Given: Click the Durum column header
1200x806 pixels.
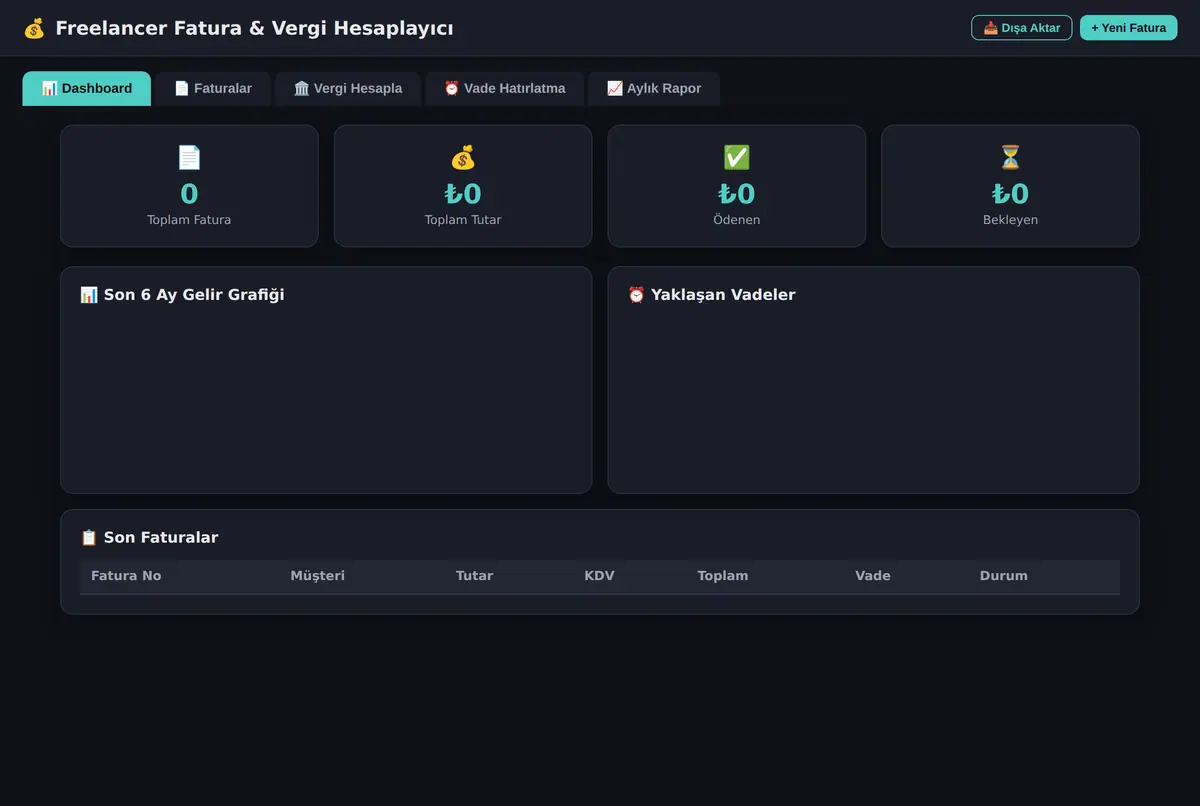Looking at the screenshot, I should (x=1004, y=576).
